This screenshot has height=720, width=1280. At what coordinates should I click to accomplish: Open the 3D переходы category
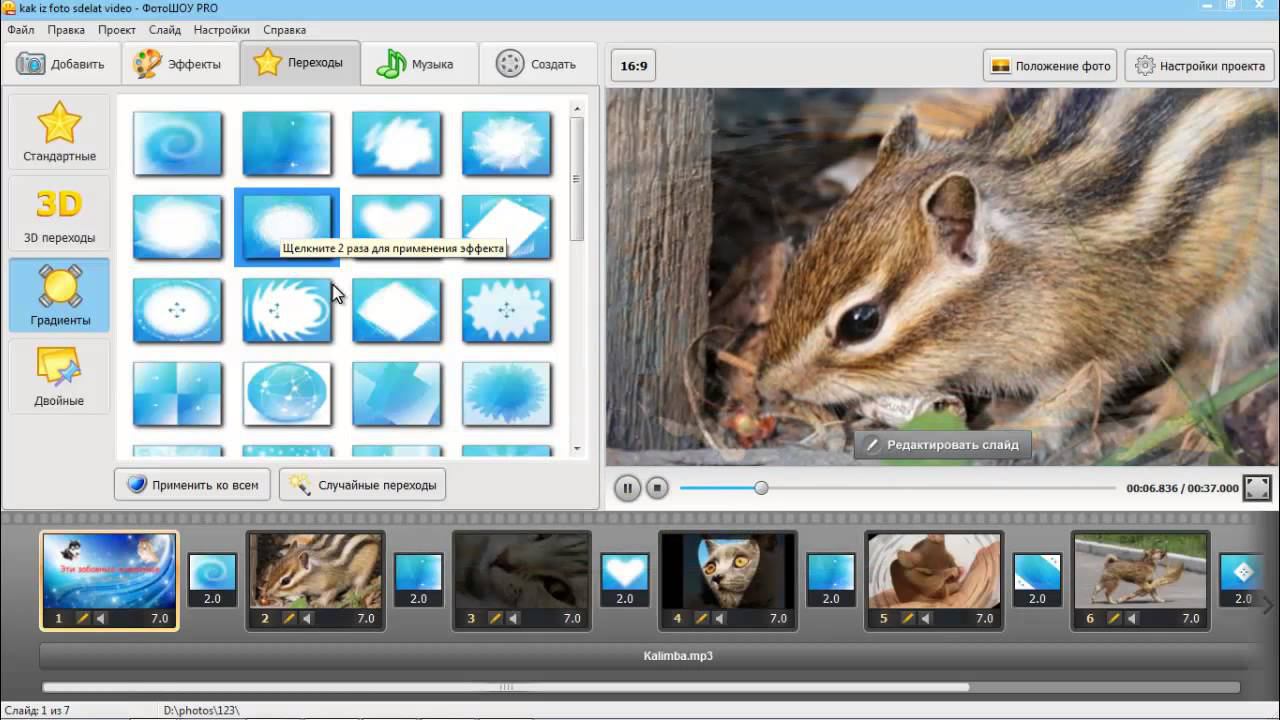[x=59, y=214]
